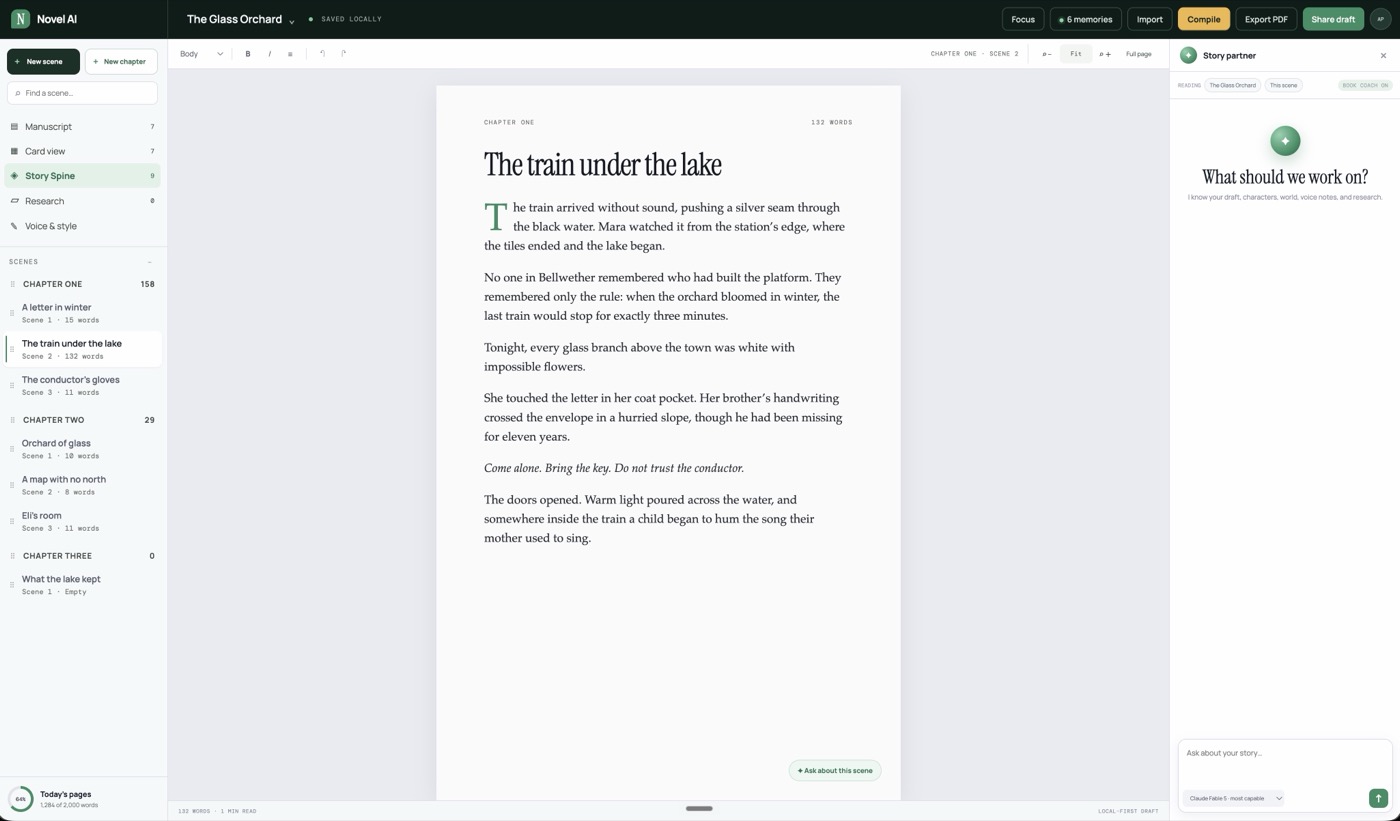Open the user avatar menu

click(1380, 19)
